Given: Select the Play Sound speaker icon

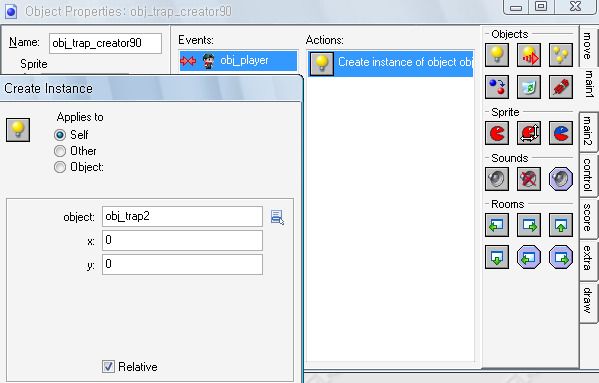Looking at the screenshot, I should pos(497,179).
